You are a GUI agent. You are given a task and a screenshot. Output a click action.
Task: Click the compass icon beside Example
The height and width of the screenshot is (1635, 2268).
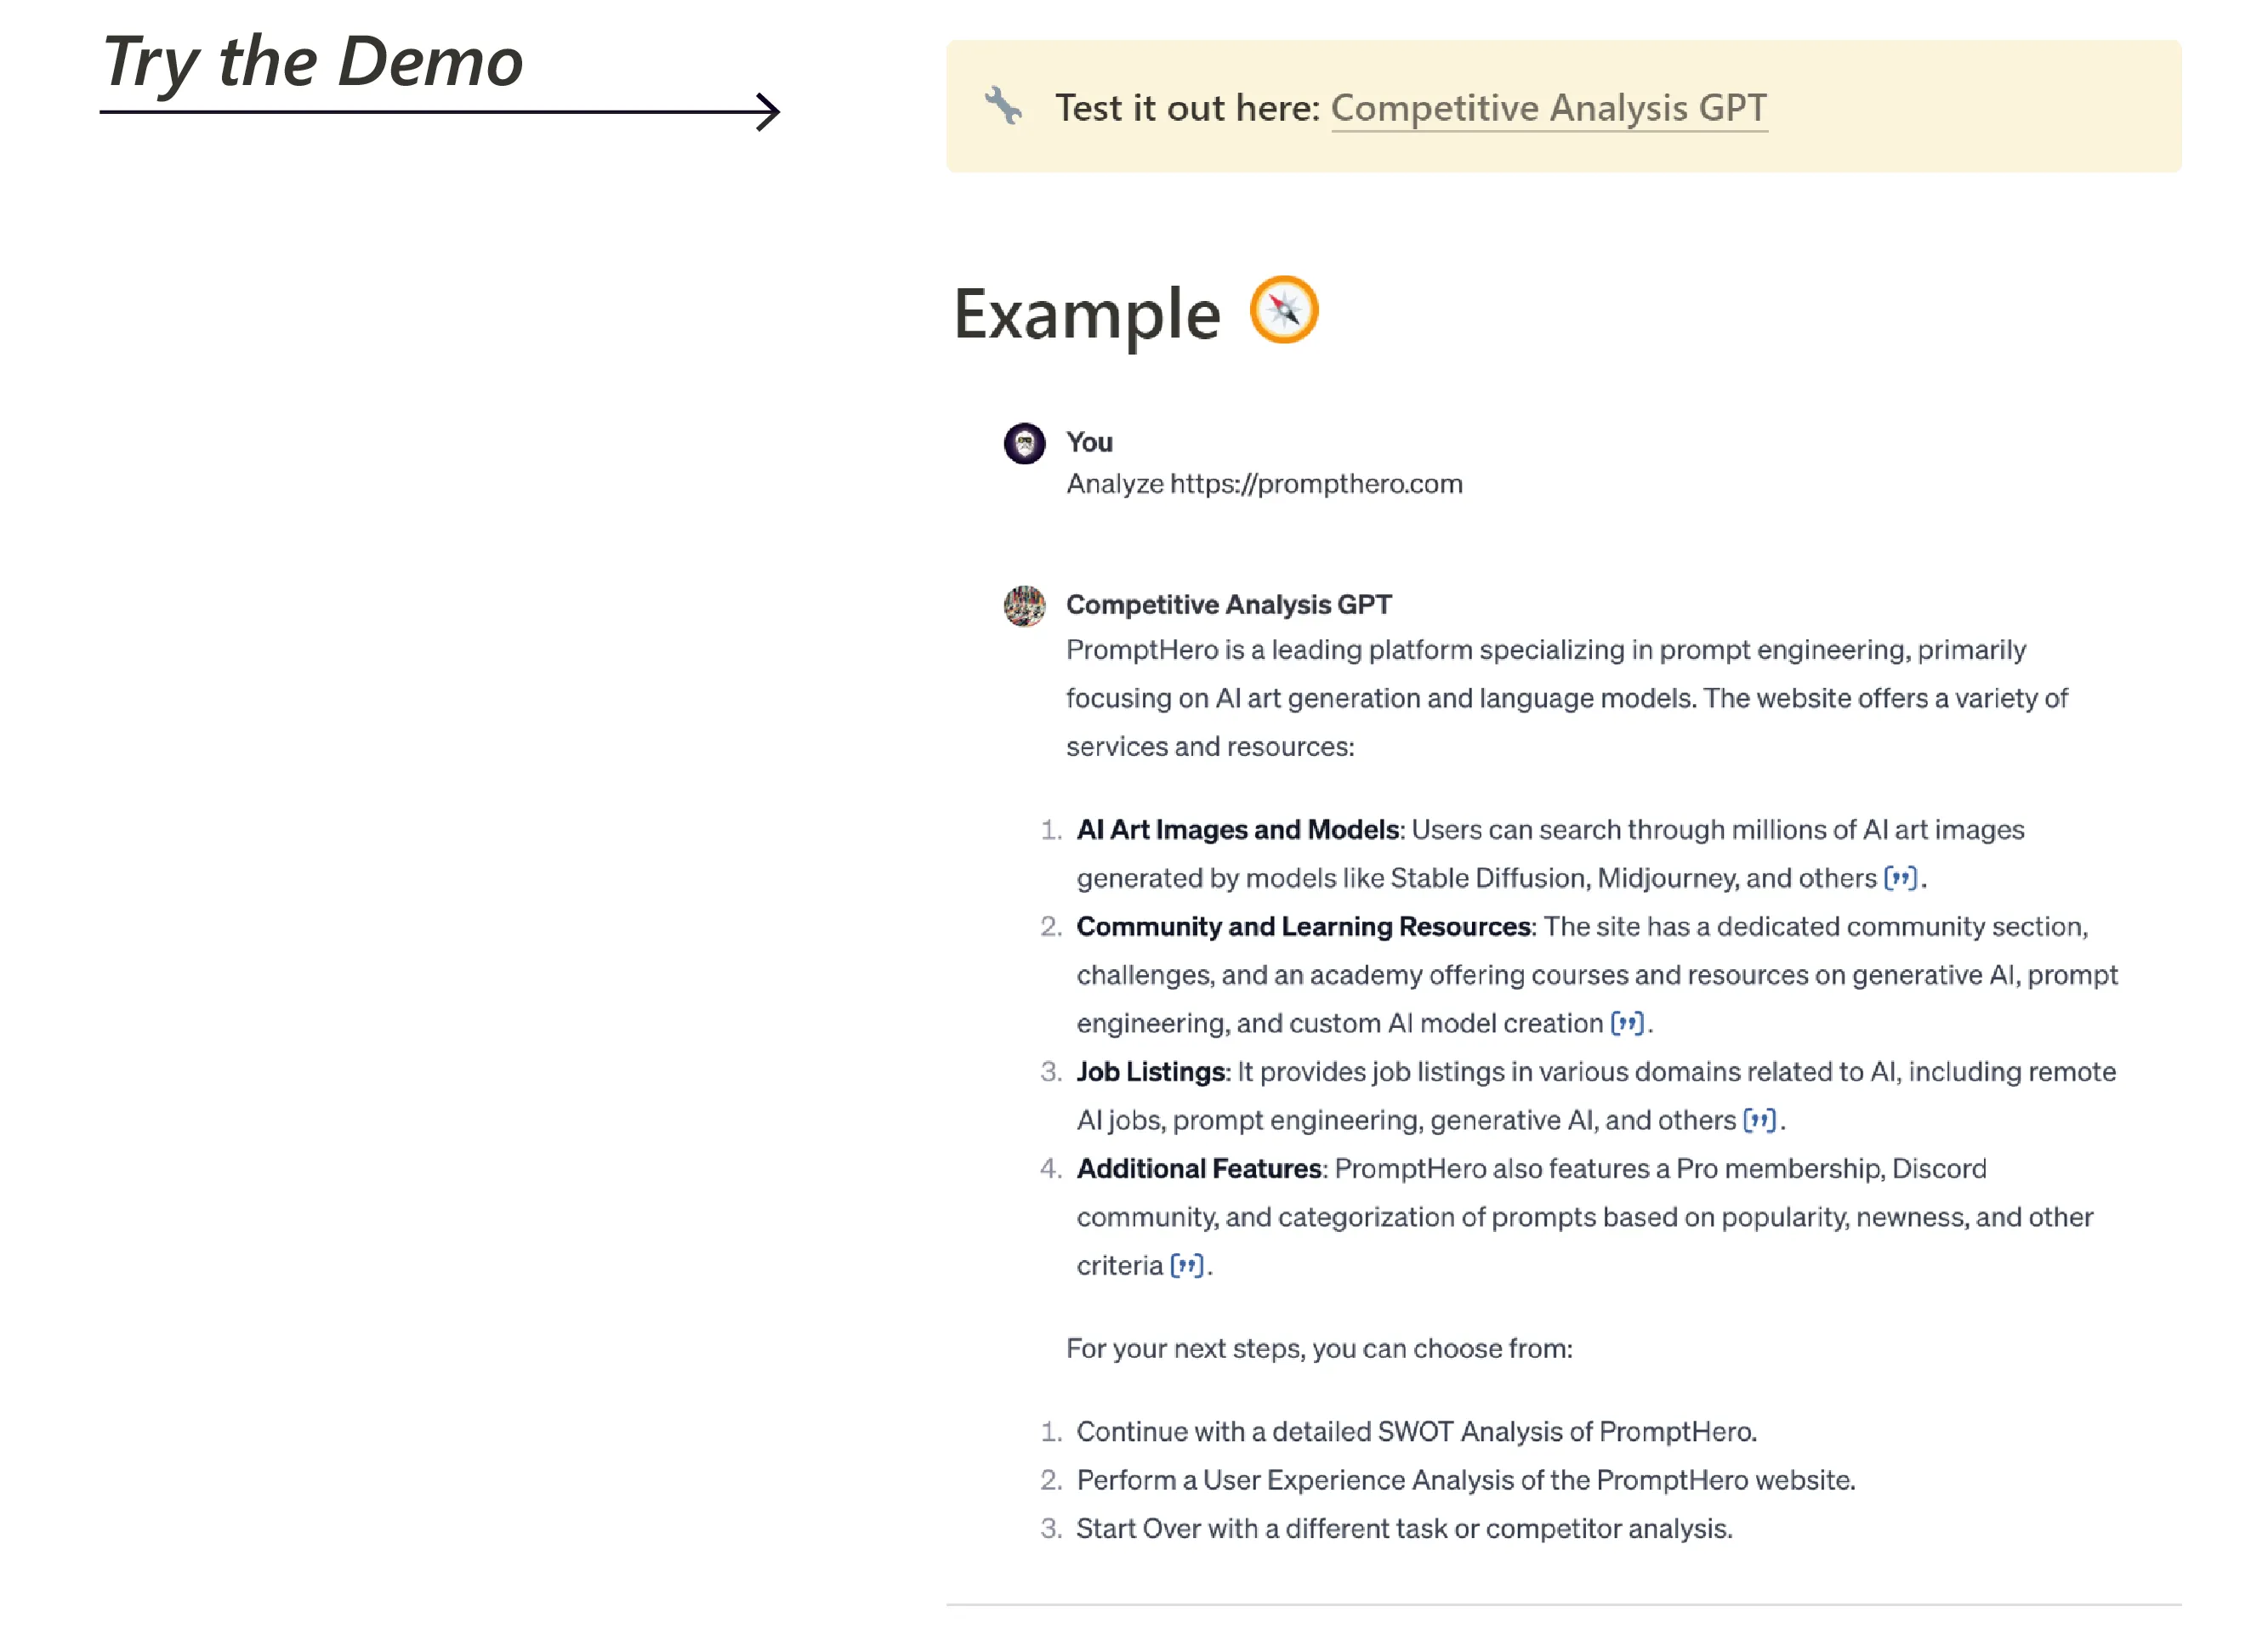click(x=1284, y=310)
